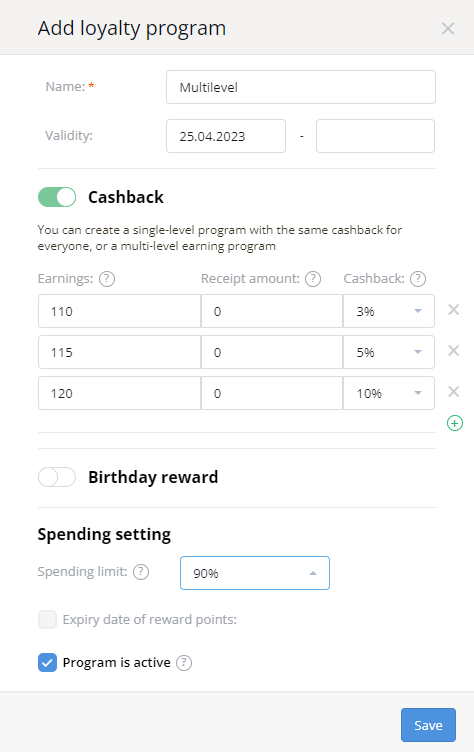Close the Add loyalty program dialog
The height and width of the screenshot is (752, 474).
(x=448, y=29)
